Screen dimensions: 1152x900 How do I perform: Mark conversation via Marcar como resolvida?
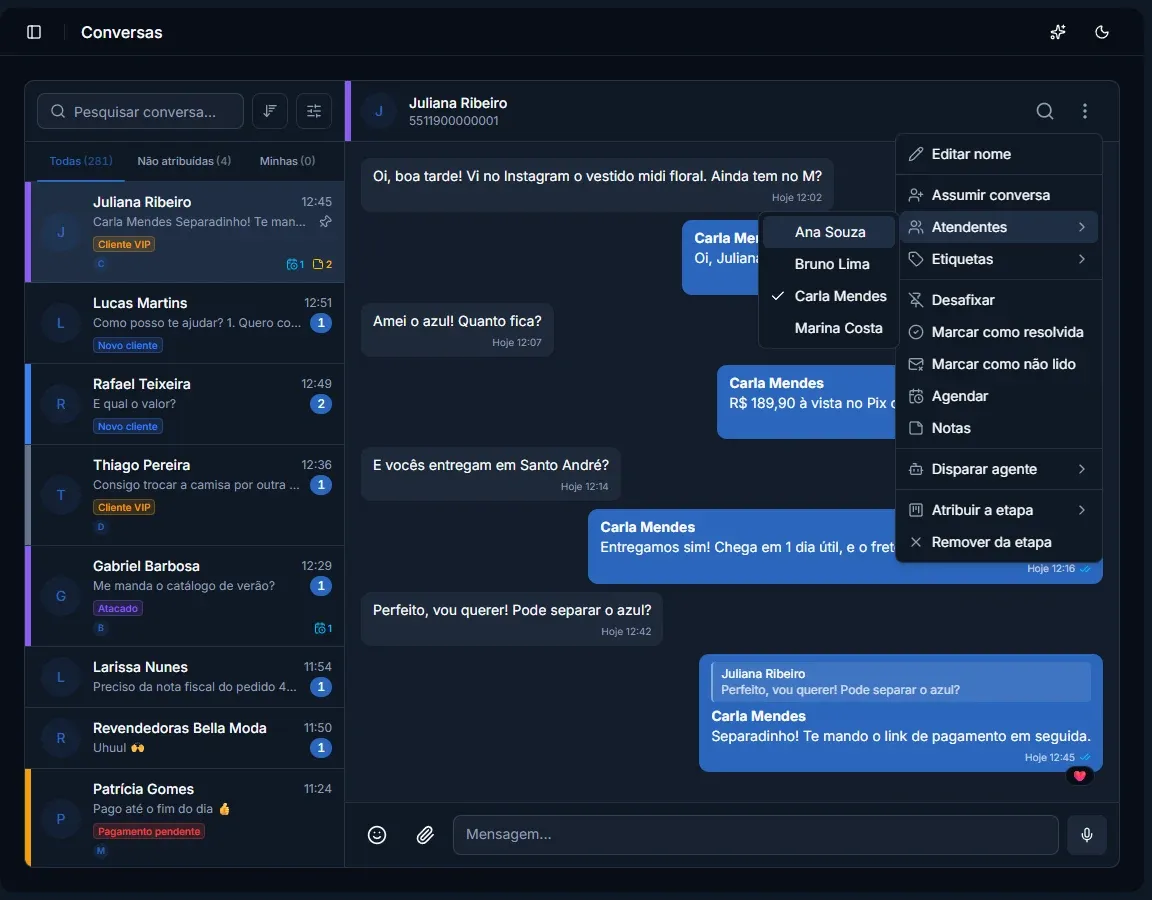tap(998, 332)
